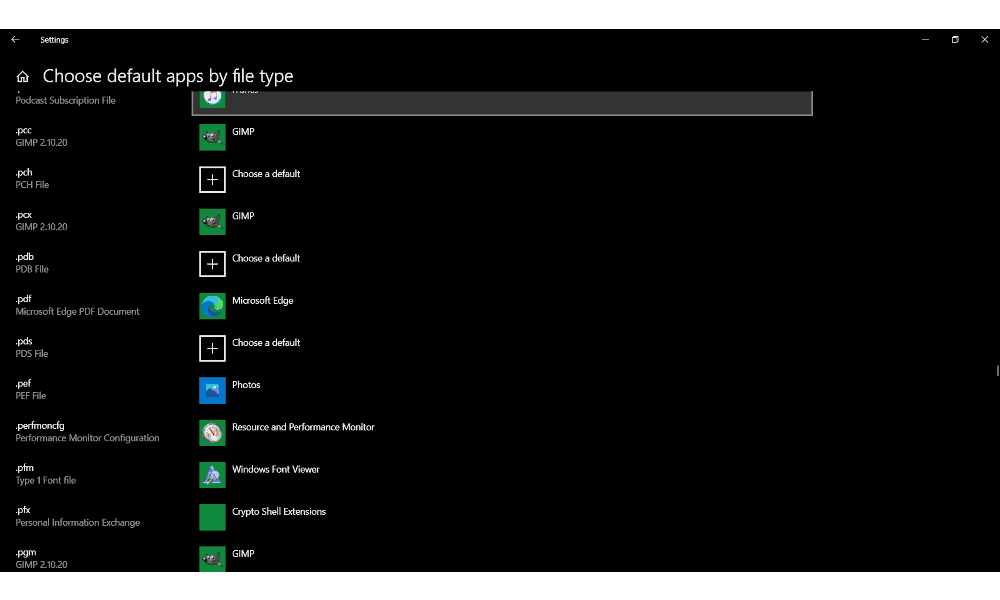Viewport: 1000px width, 600px height.
Task: Select the Podcast Subscription File label
Action: click(66, 100)
